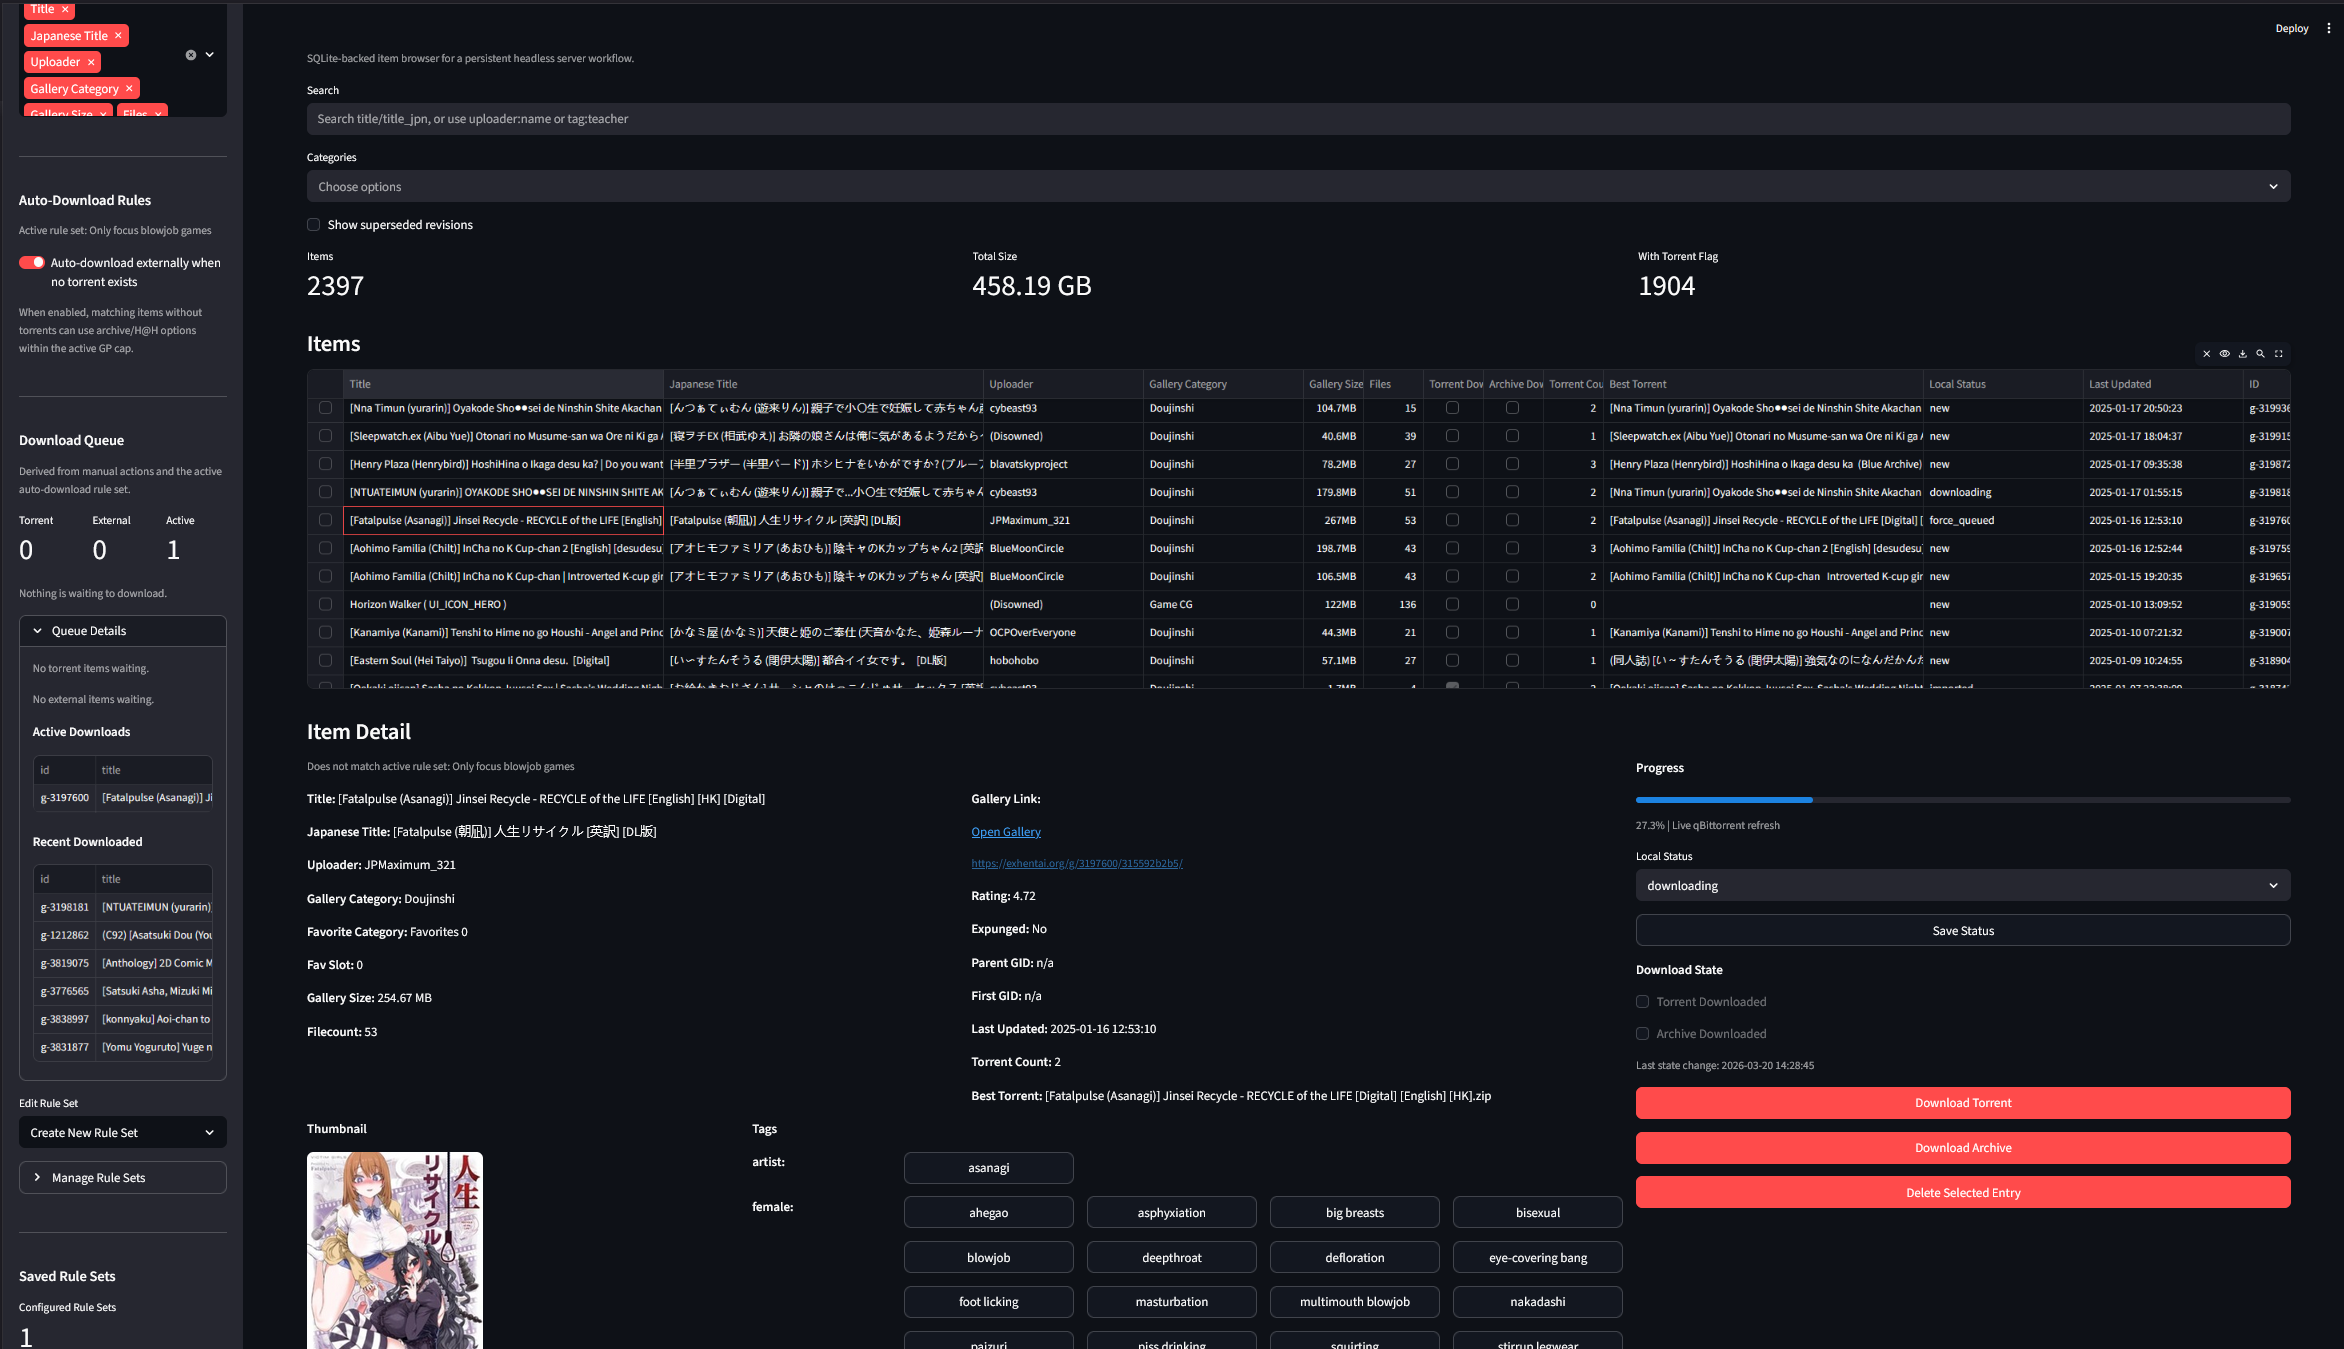Open the Open Gallery link
This screenshot has width=2344, height=1349.
pos(1005,832)
